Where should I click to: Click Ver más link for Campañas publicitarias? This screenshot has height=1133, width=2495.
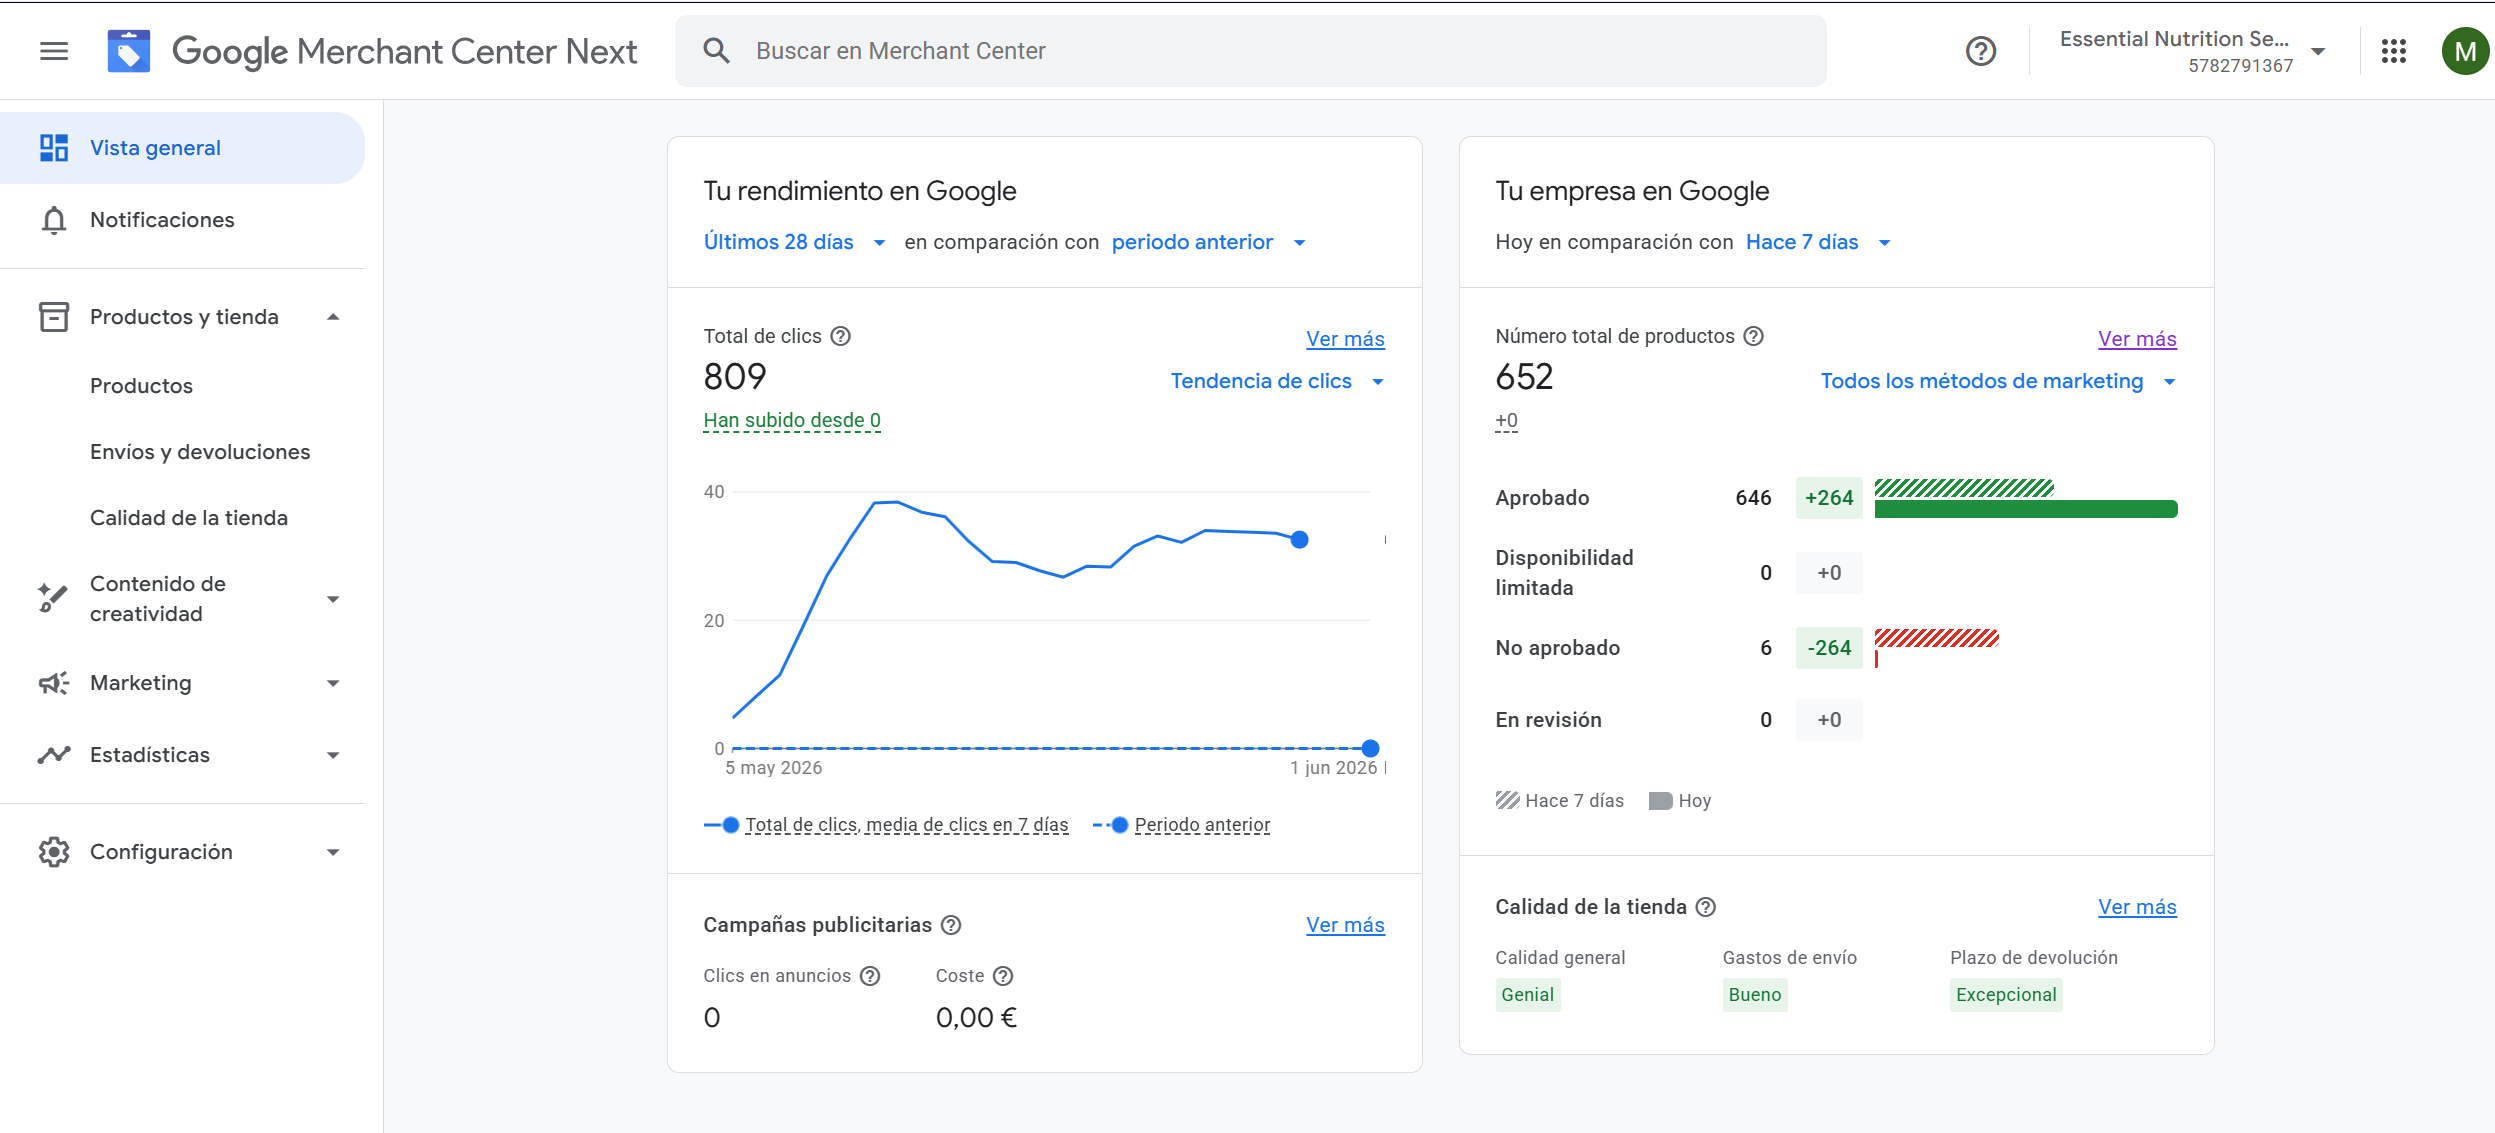tap(1345, 925)
